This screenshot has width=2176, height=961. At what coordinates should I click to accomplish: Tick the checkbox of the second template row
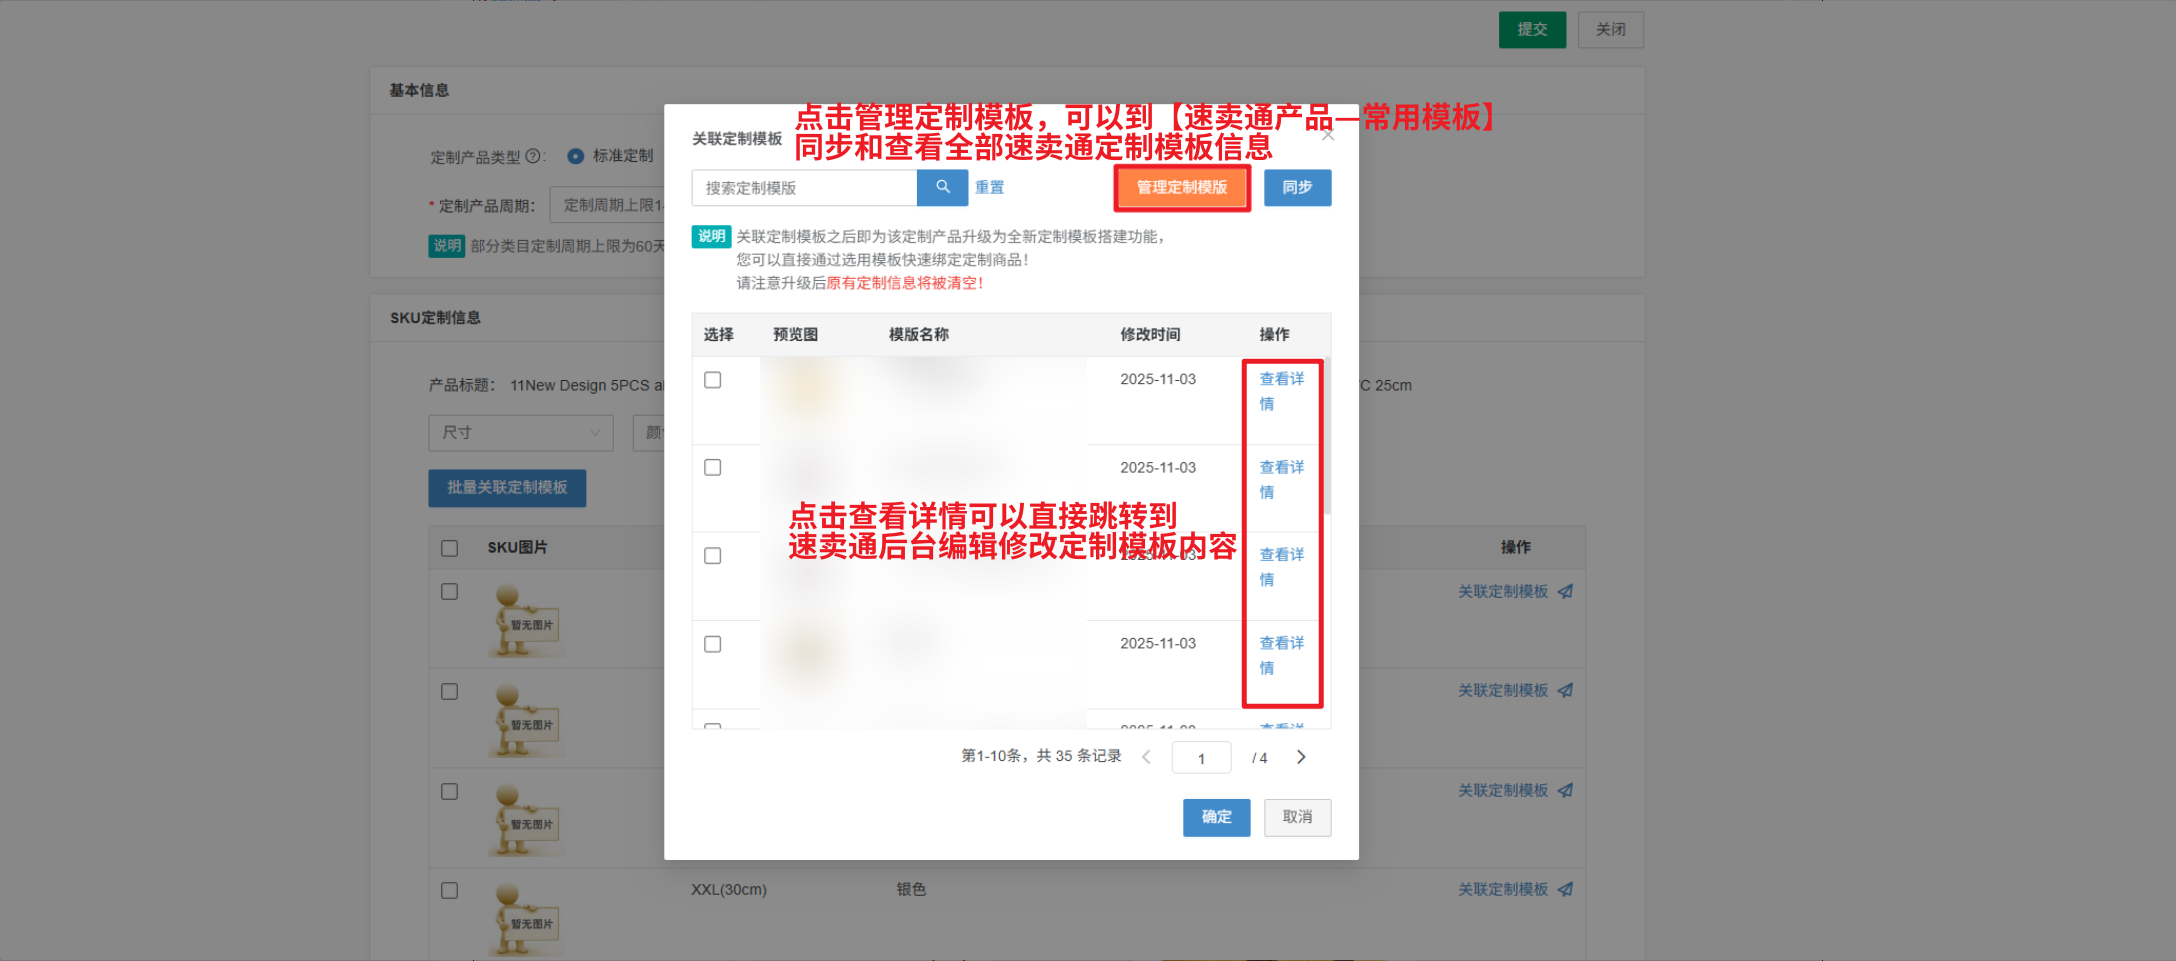(x=712, y=468)
